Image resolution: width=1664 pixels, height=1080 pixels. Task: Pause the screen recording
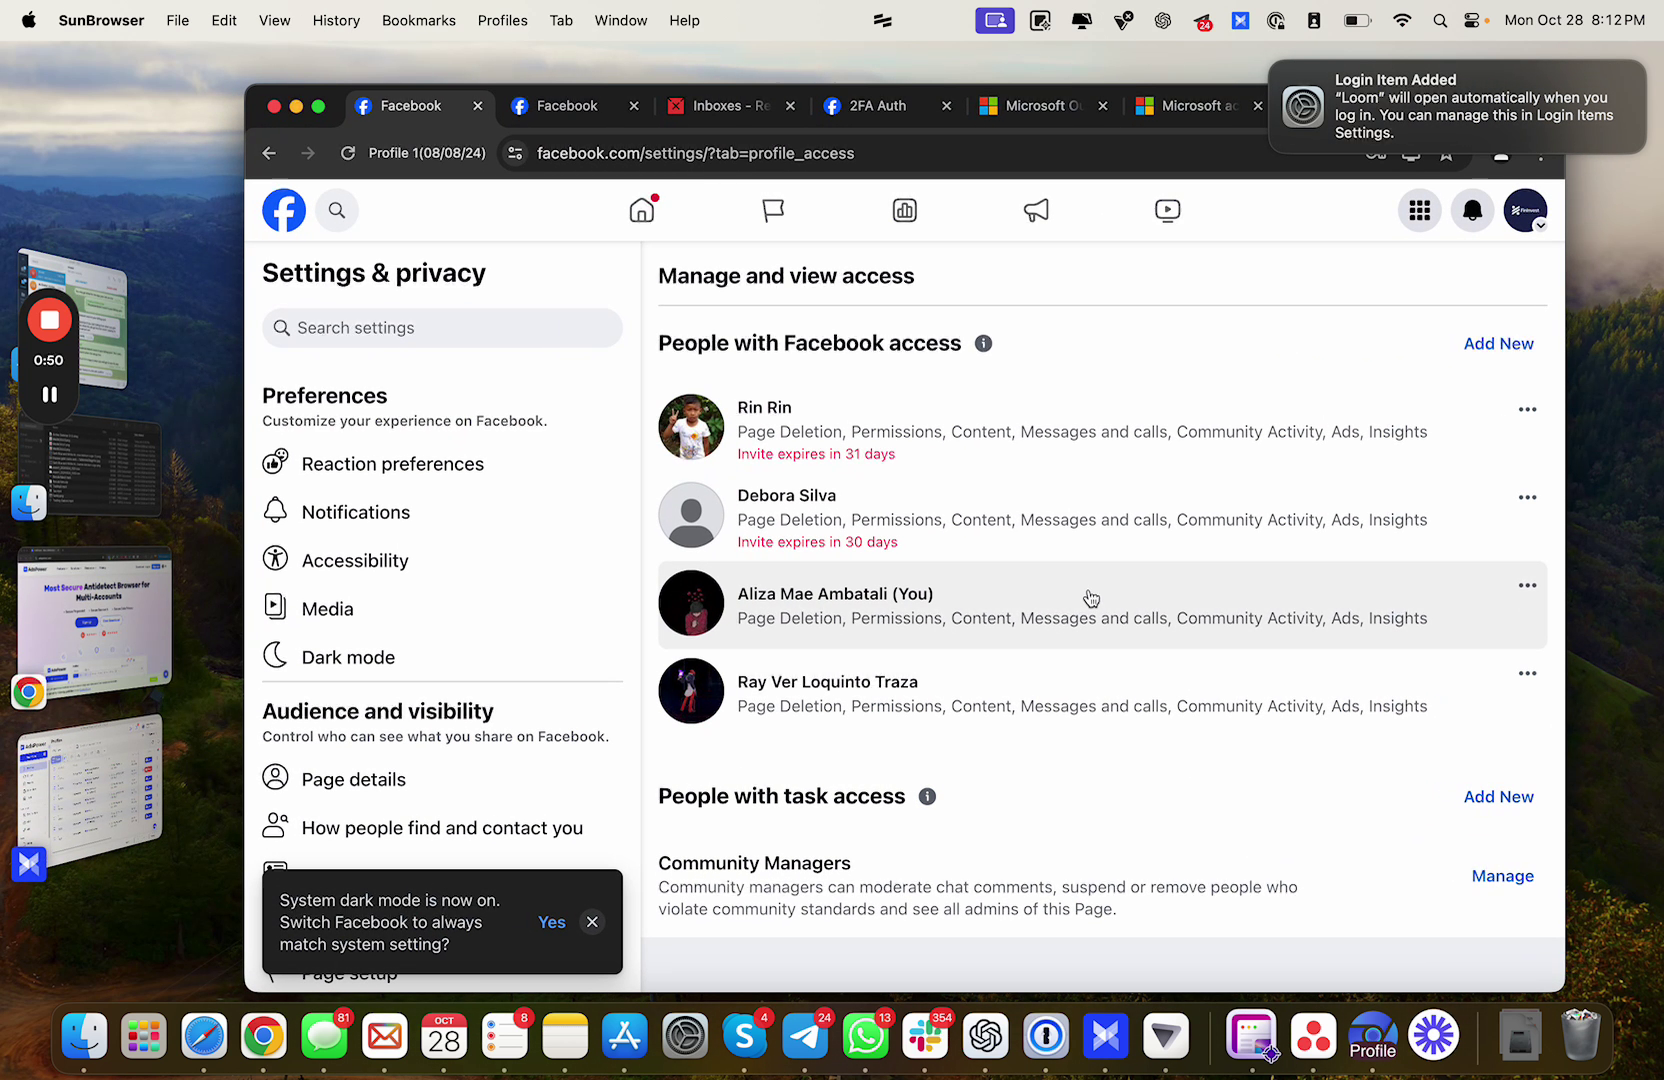coord(49,394)
